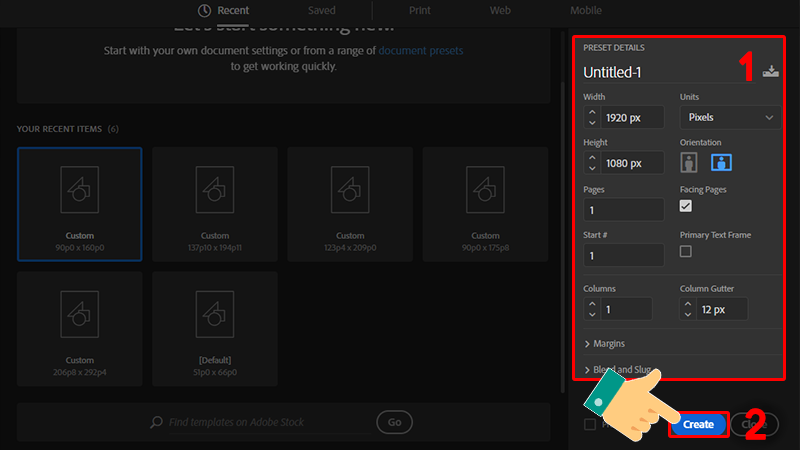Select portrait orientation icon
This screenshot has height=450, width=800.
tap(689, 162)
